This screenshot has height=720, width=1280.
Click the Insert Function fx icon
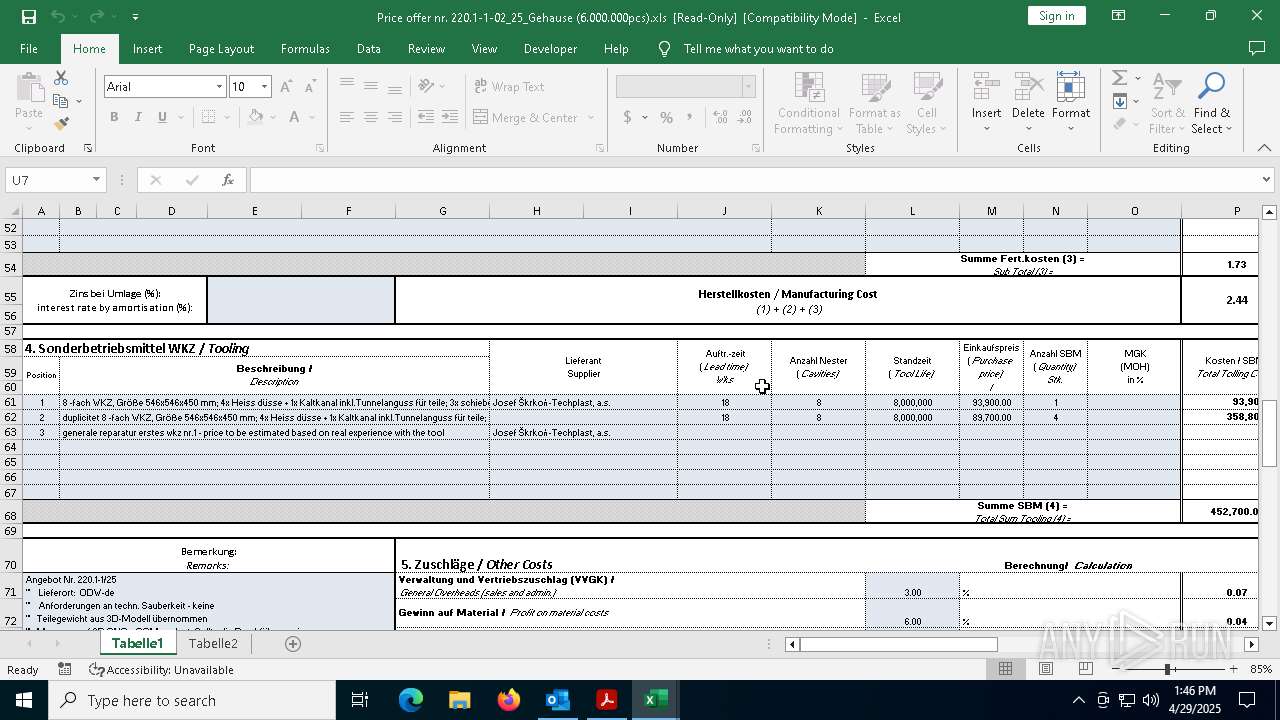click(x=228, y=180)
